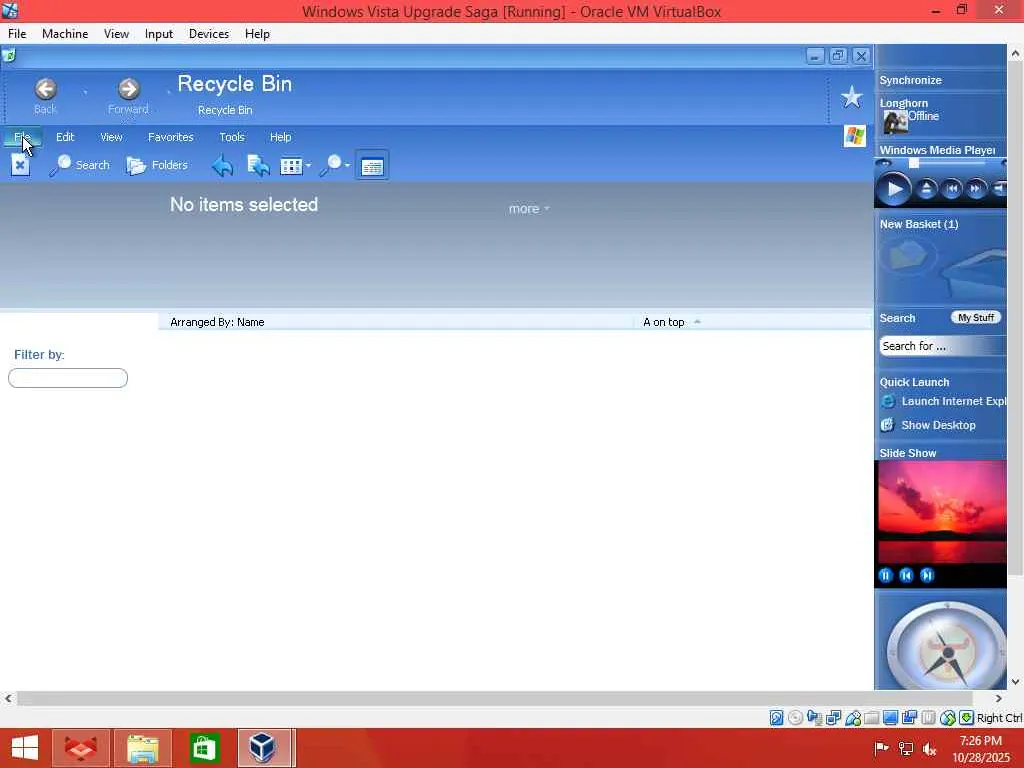Open the VirtualBox Devices menu
The image size is (1024, 768).
[209, 34]
